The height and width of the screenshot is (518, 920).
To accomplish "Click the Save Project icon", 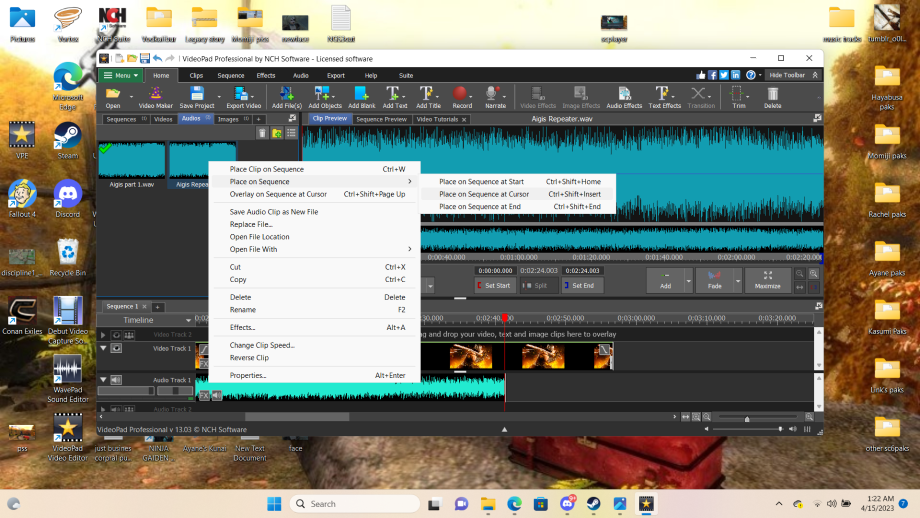I will point(197,97).
